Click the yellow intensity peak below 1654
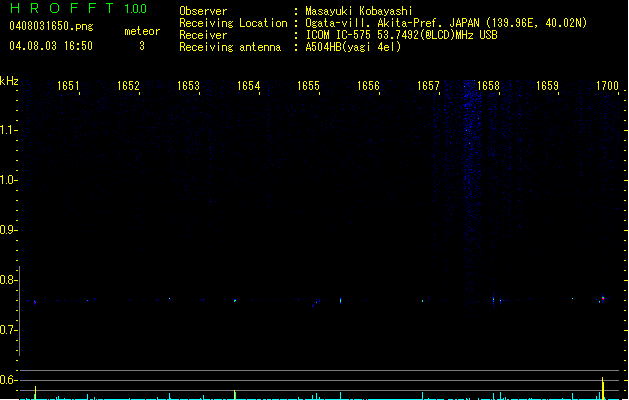Viewport: 629px width, 400px height. (x=235, y=395)
